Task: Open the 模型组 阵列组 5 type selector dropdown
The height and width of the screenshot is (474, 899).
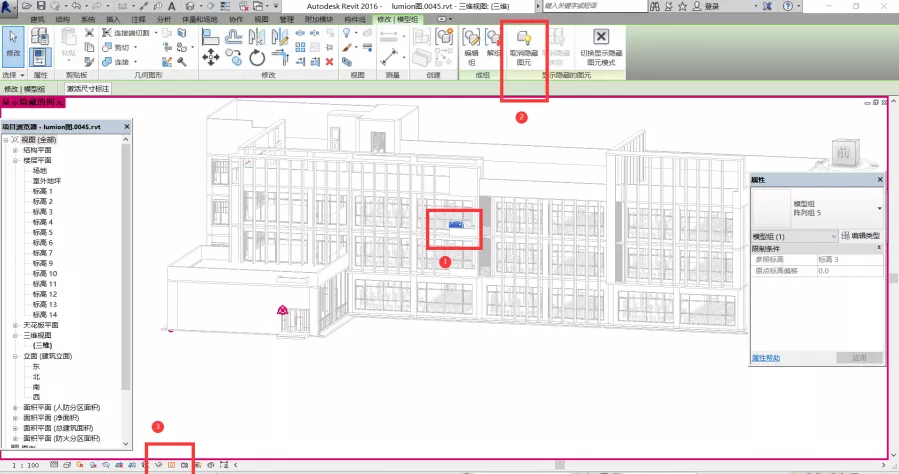Action: (879, 208)
